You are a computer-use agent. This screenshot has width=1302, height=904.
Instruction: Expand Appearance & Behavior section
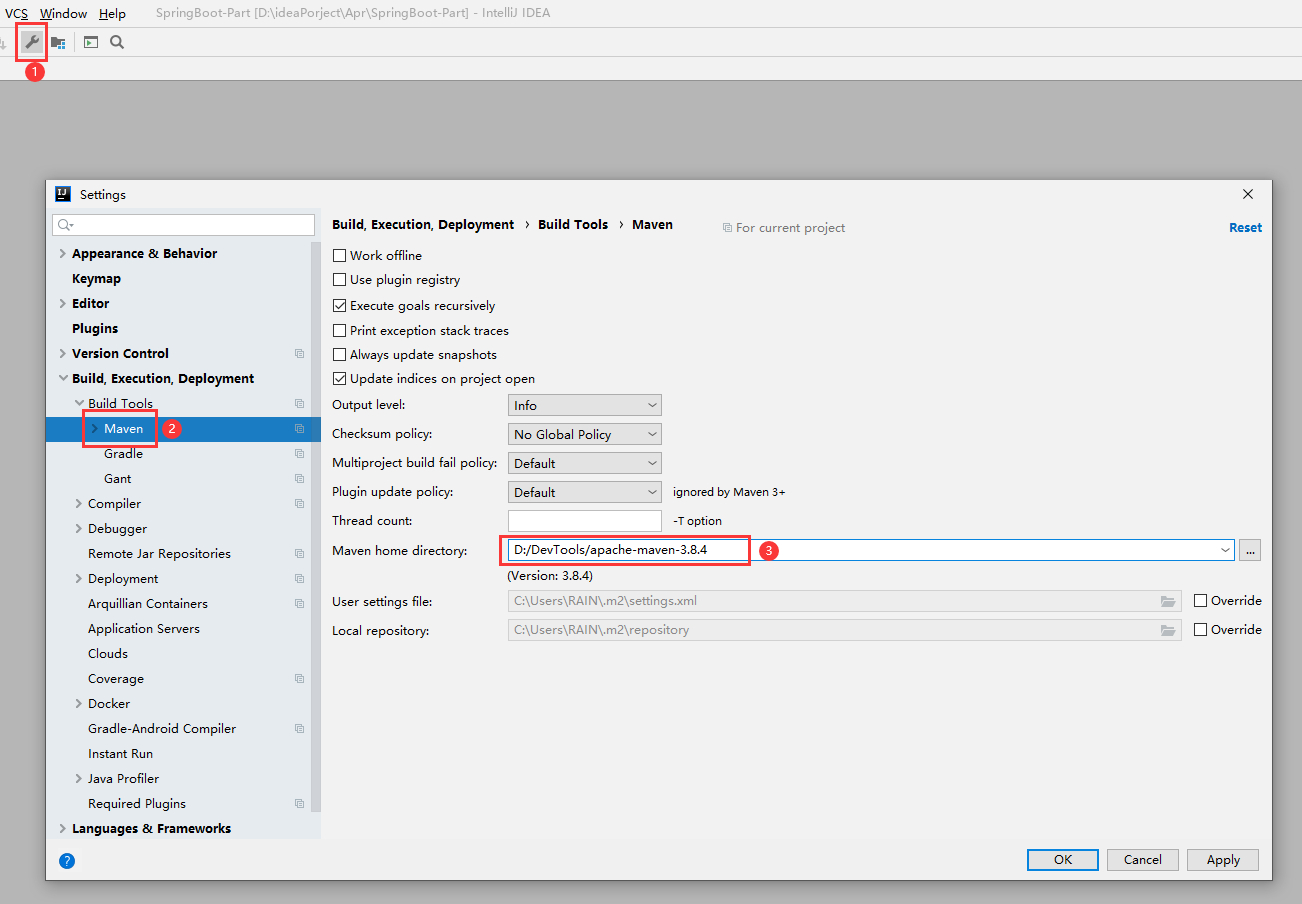pos(63,253)
